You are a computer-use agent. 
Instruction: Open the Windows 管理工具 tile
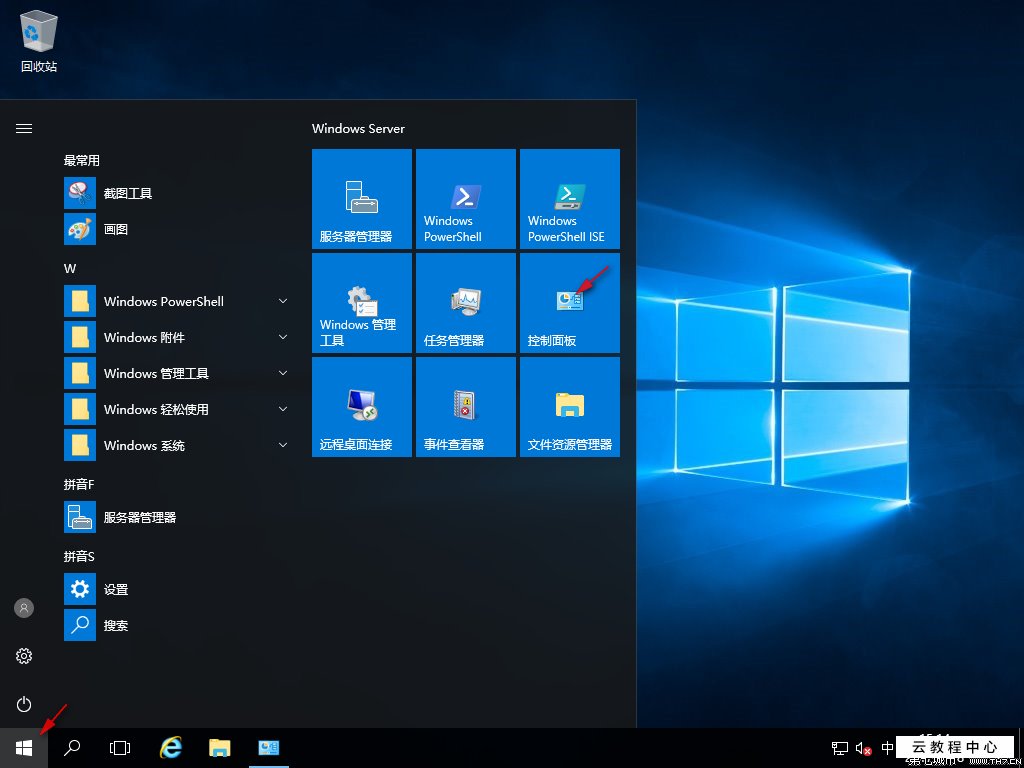point(362,303)
